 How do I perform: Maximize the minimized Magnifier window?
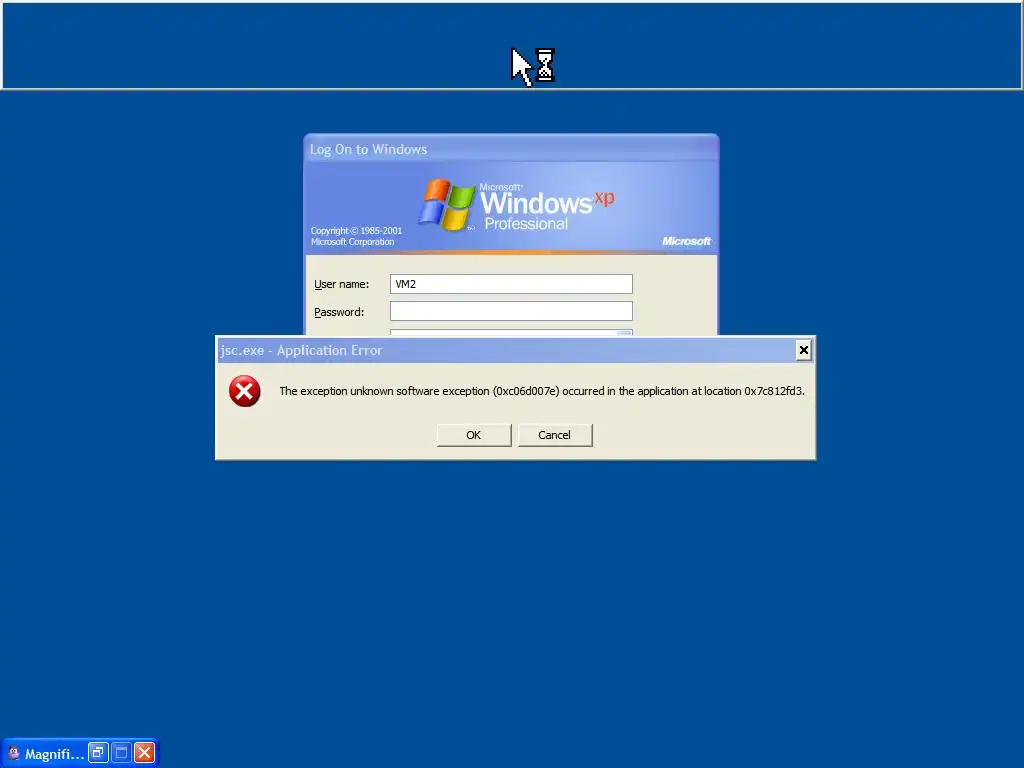point(121,753)
